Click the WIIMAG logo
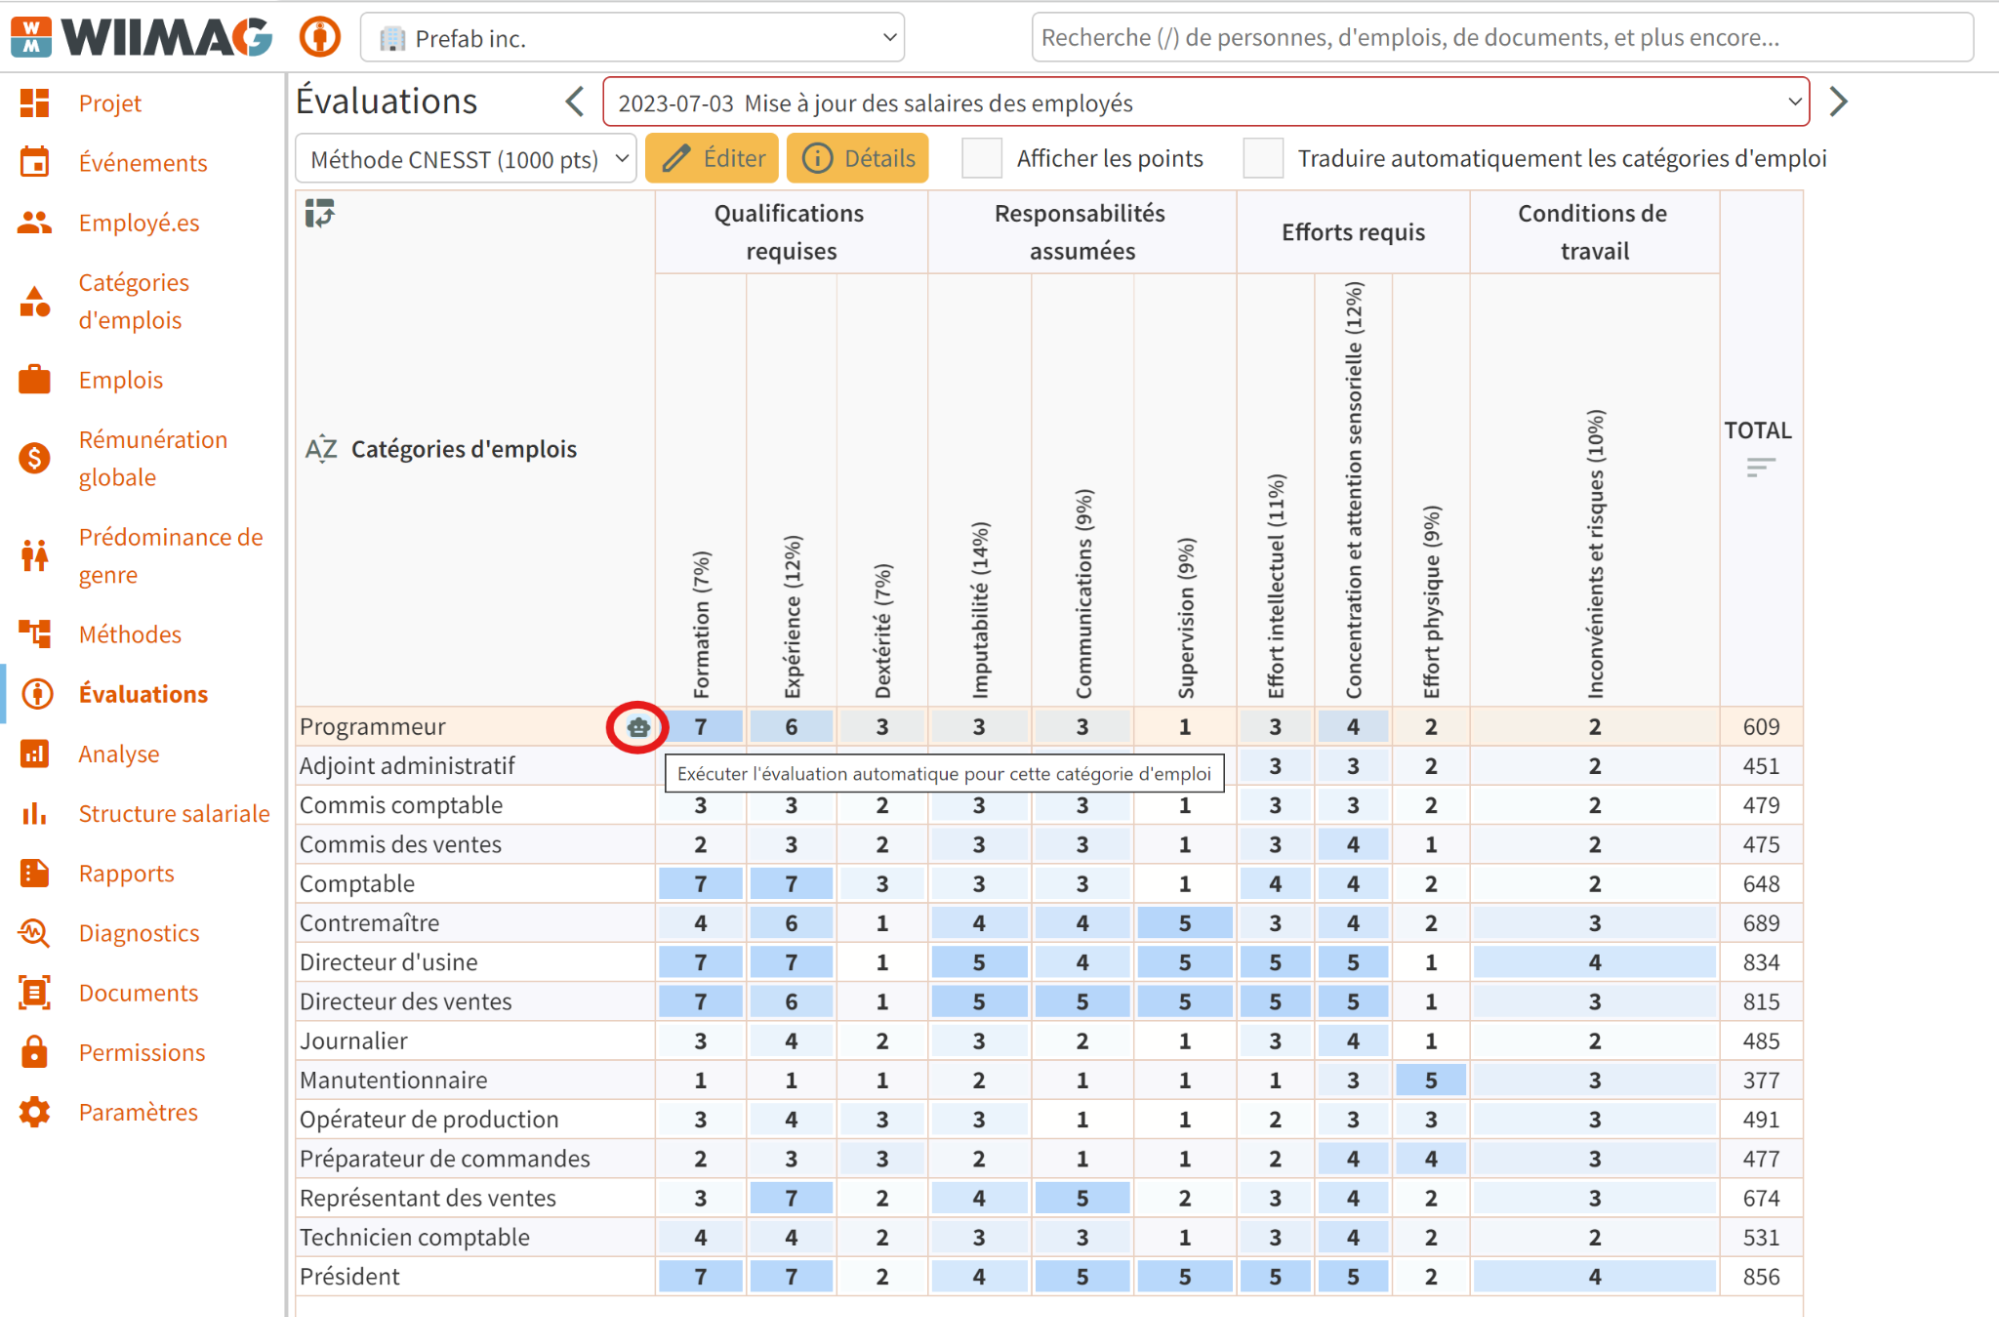Screen dimensions: 1999x1317 (x=142, y=37)
